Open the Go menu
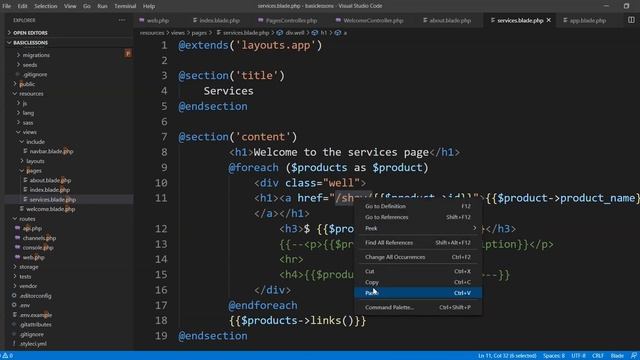 click(x=87, y=6)
